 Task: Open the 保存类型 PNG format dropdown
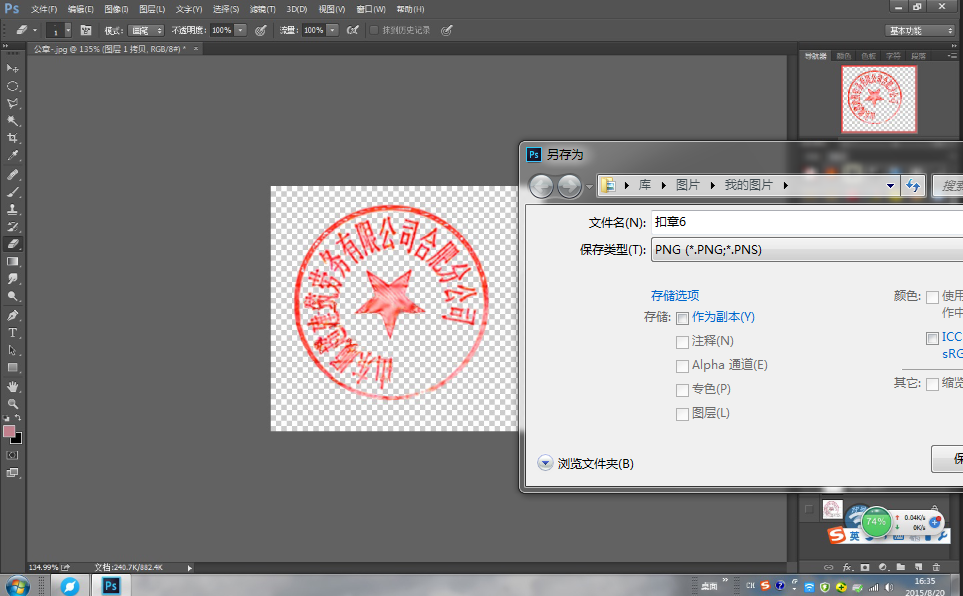tap(805, 249)
